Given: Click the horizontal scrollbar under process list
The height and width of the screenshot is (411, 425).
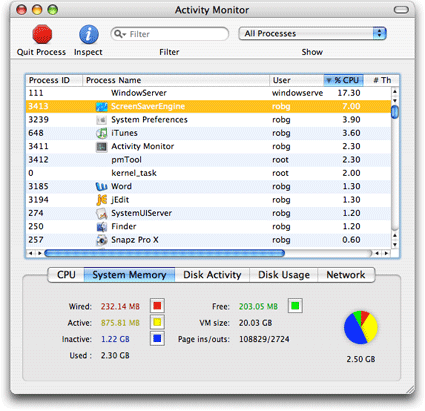Looking at the screenshot, I should (x=165, y=253).
